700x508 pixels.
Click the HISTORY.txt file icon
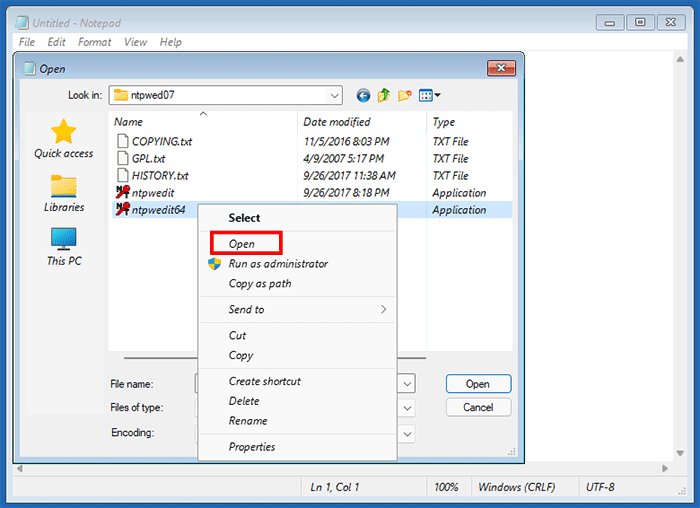click(x=122, y=175)
